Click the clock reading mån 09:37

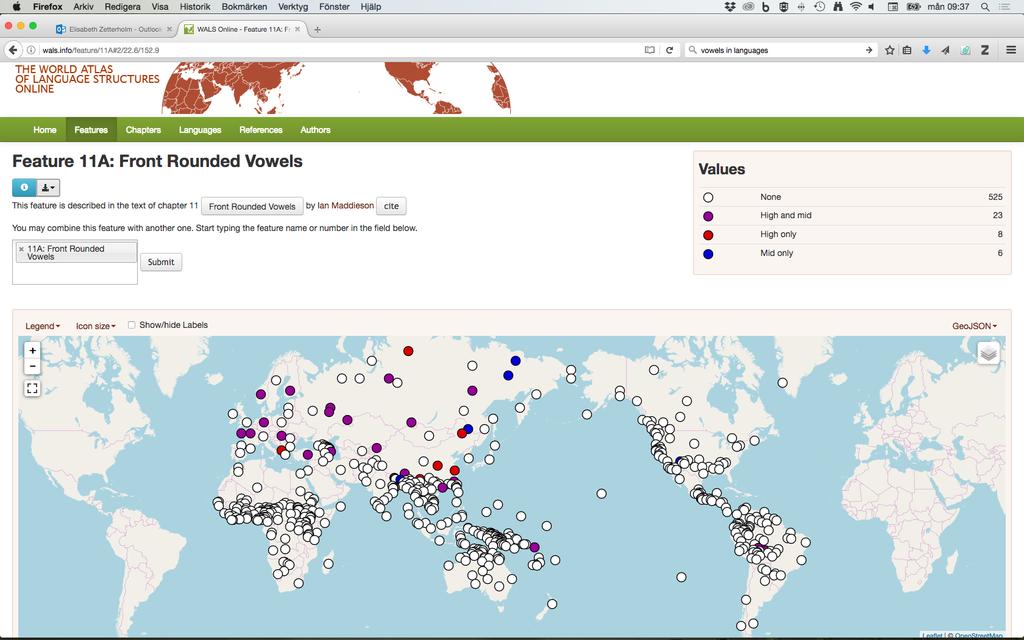click(x=948, y=7)
